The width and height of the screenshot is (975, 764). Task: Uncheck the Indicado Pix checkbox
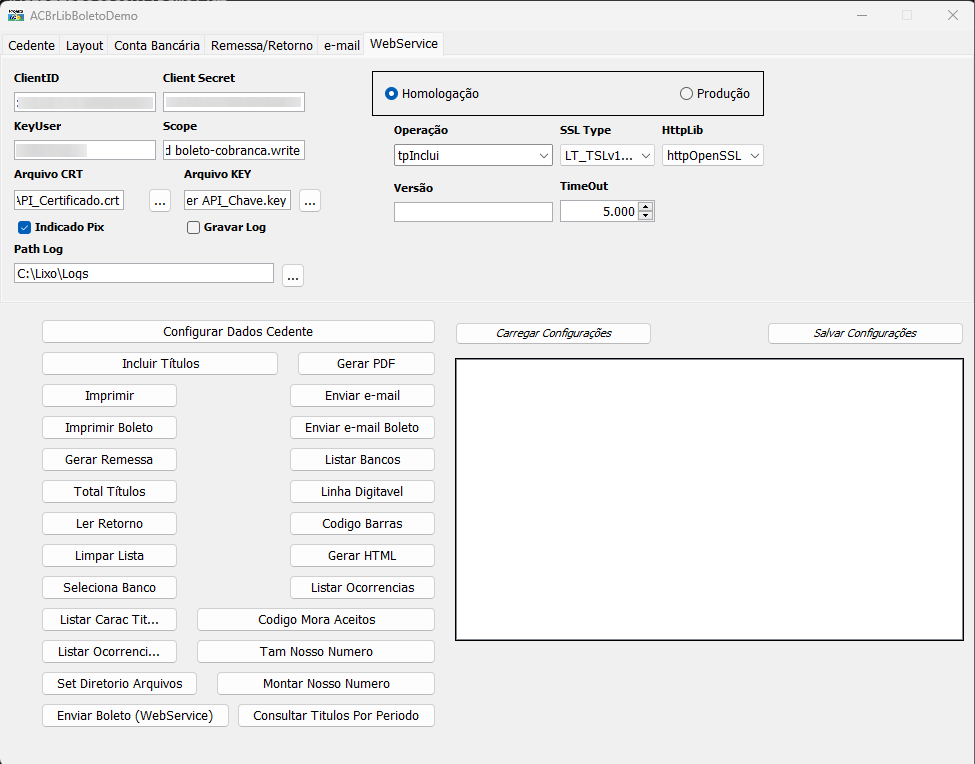24,228
